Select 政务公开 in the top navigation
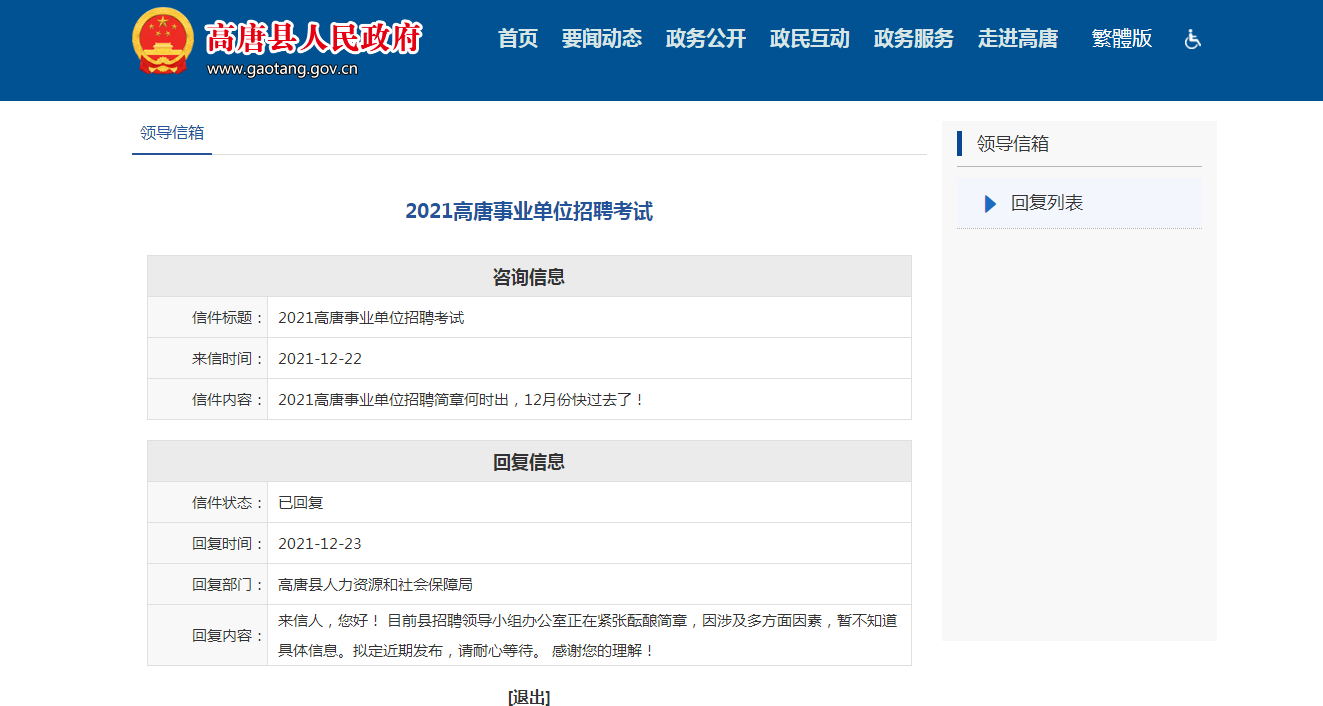1323x706 pixels. [x=705, y=39]
